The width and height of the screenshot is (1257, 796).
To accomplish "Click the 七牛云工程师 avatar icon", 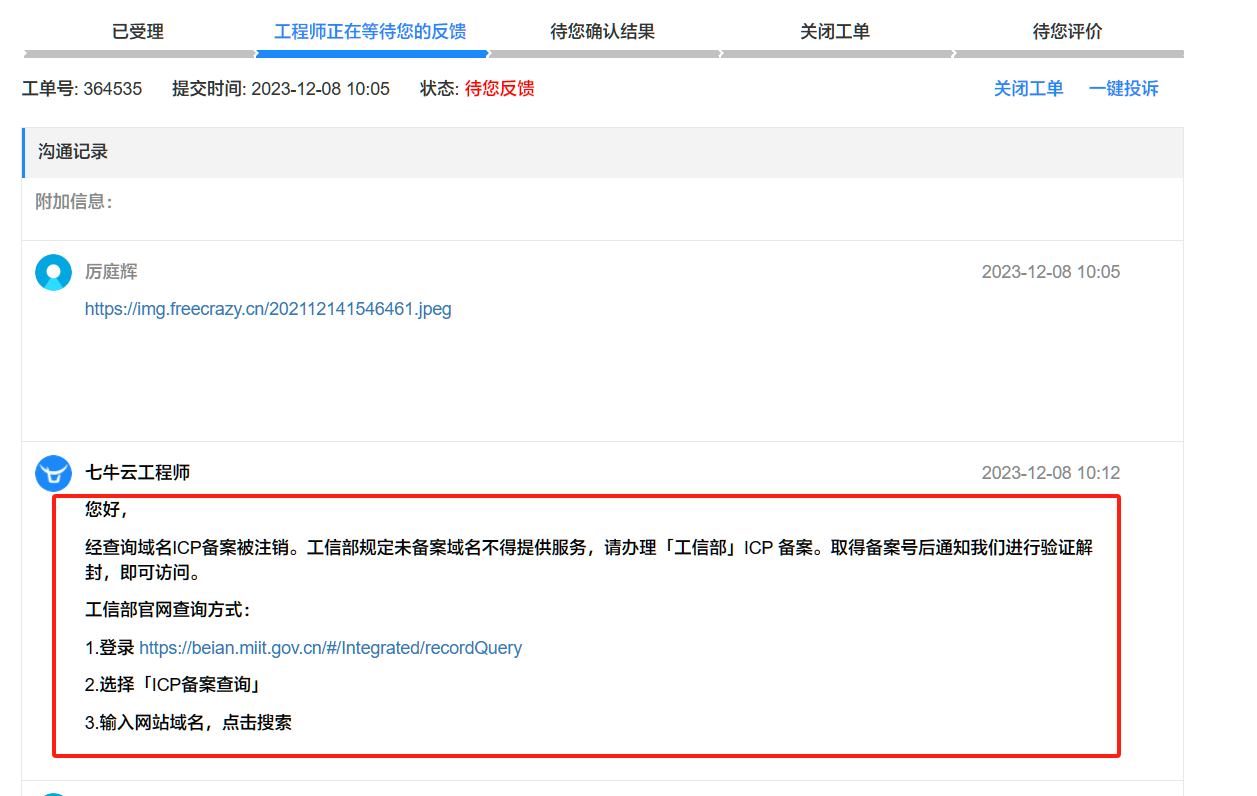I will click(x=53, y=473).
